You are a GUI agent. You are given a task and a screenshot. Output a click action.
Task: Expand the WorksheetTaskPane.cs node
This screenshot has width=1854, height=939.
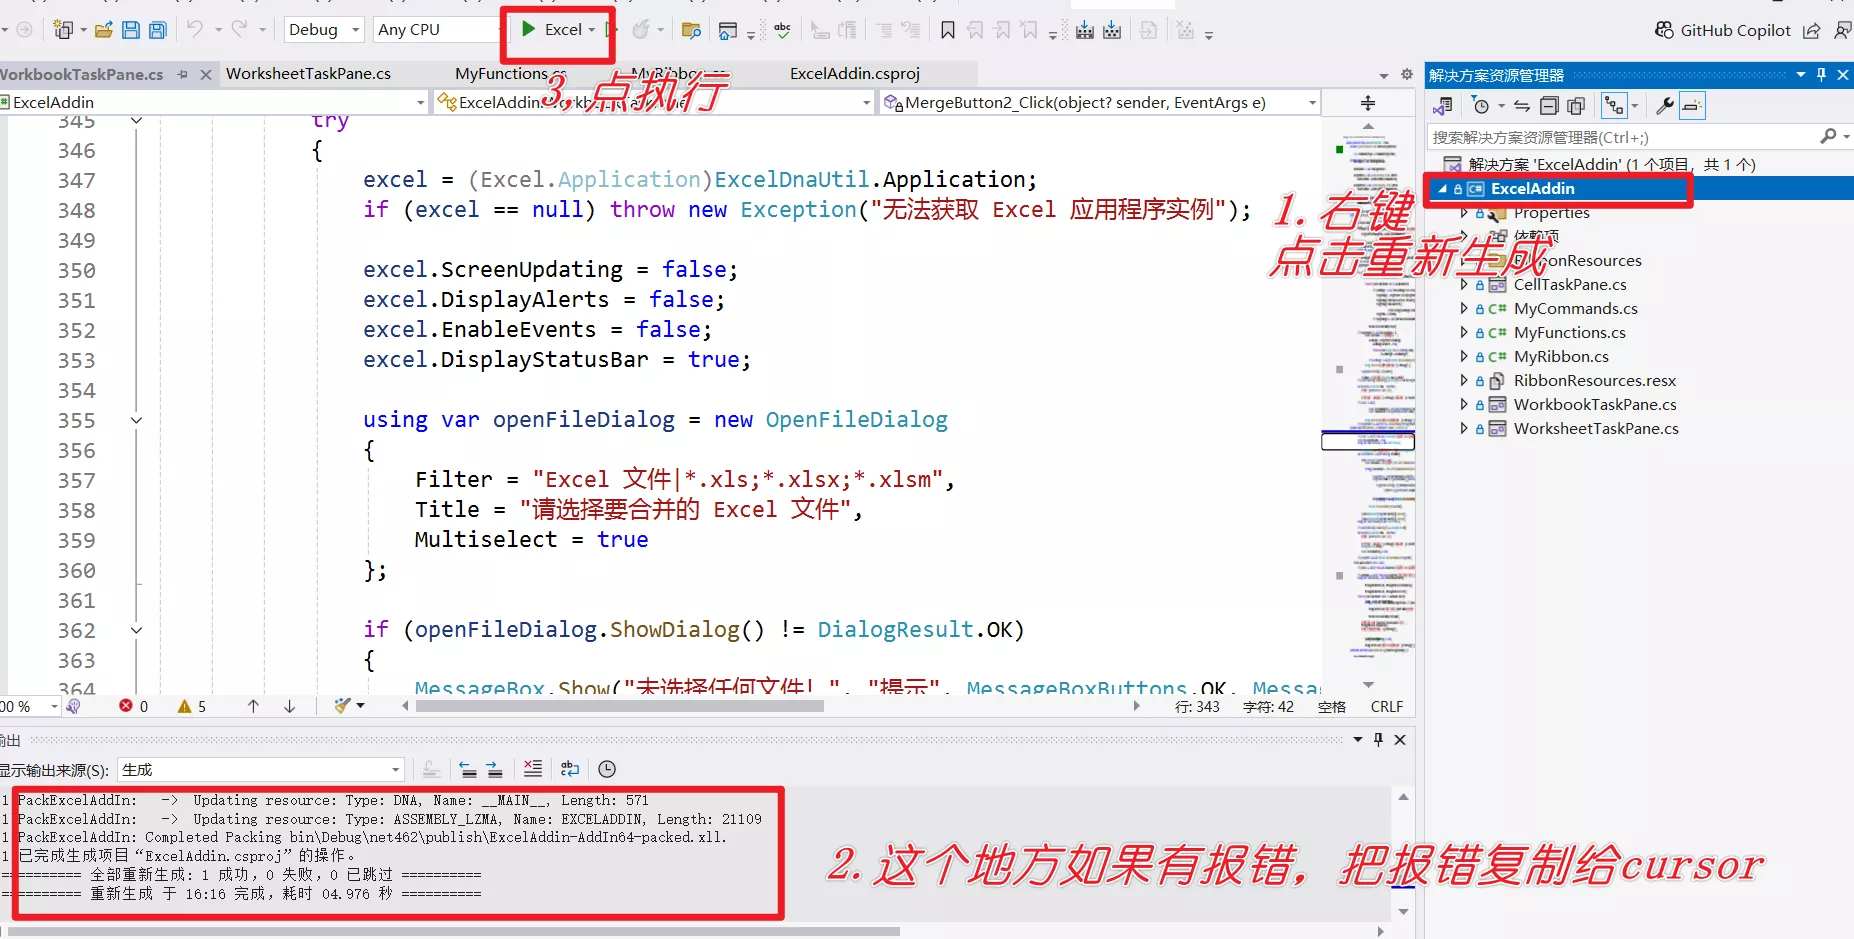[x=1464, y=428]
